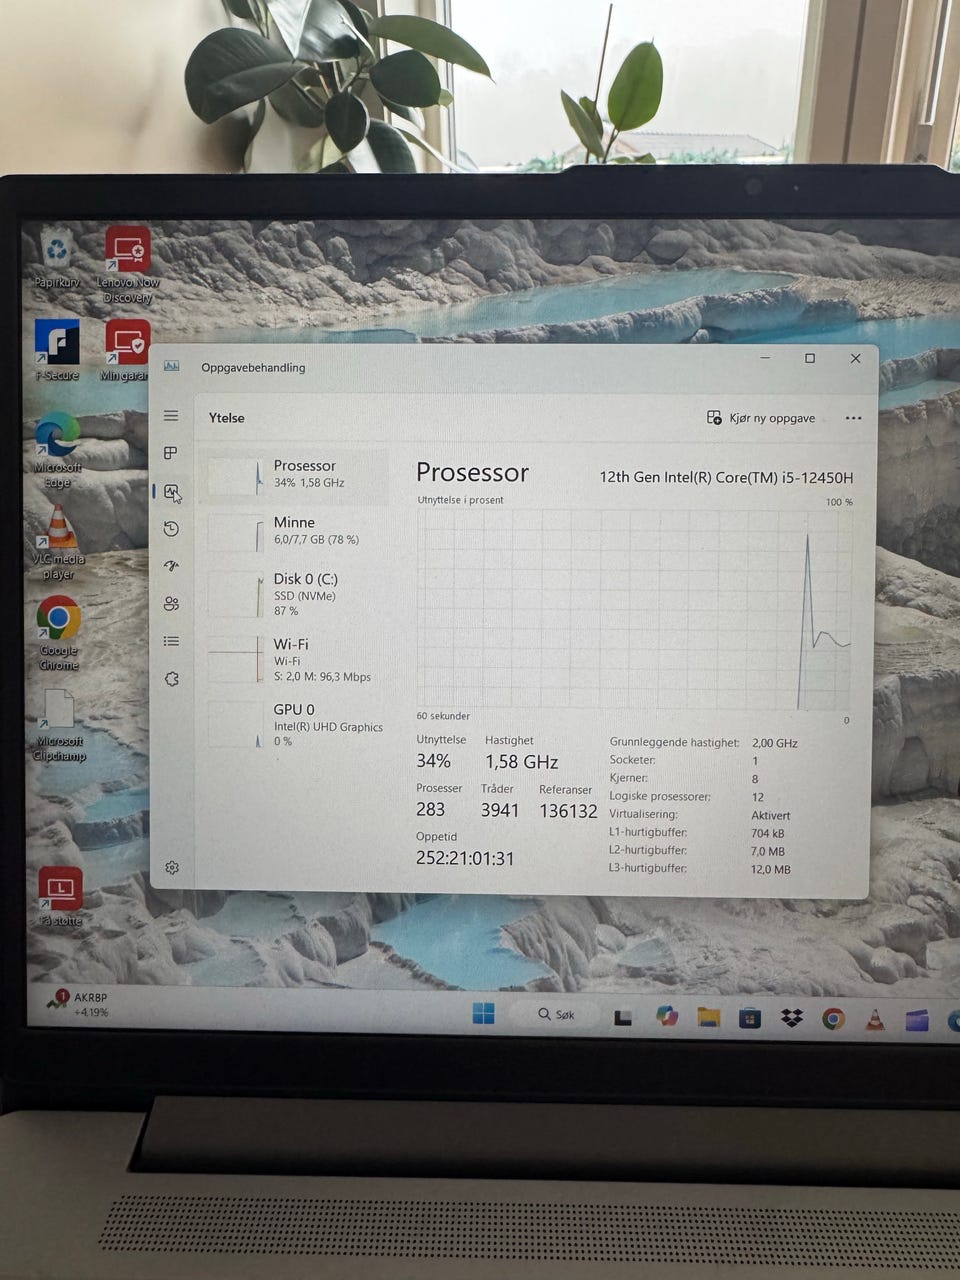
Task: Open Chrome from the taskbar
Action: click(x=833, y=1019)
